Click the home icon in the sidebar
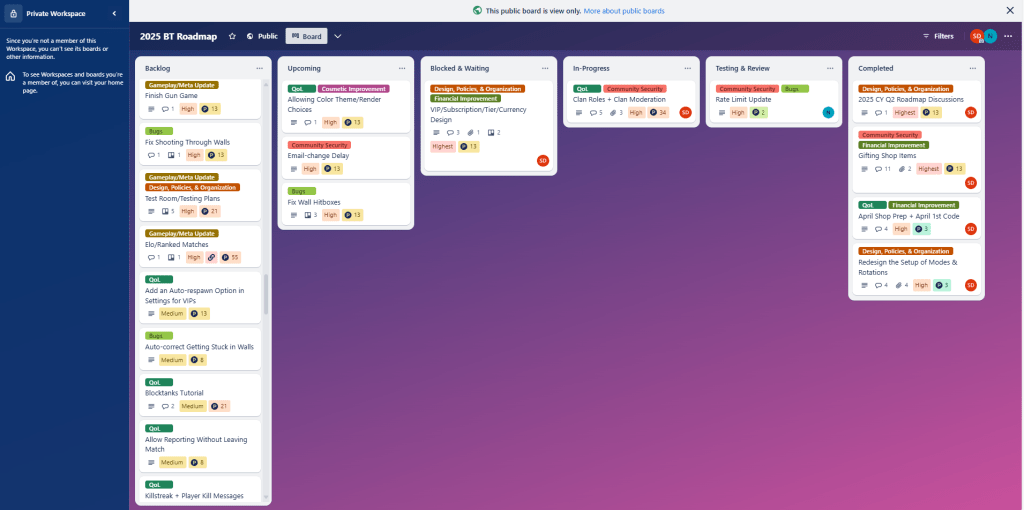The image size is (1024, 510). click(10, 77)
